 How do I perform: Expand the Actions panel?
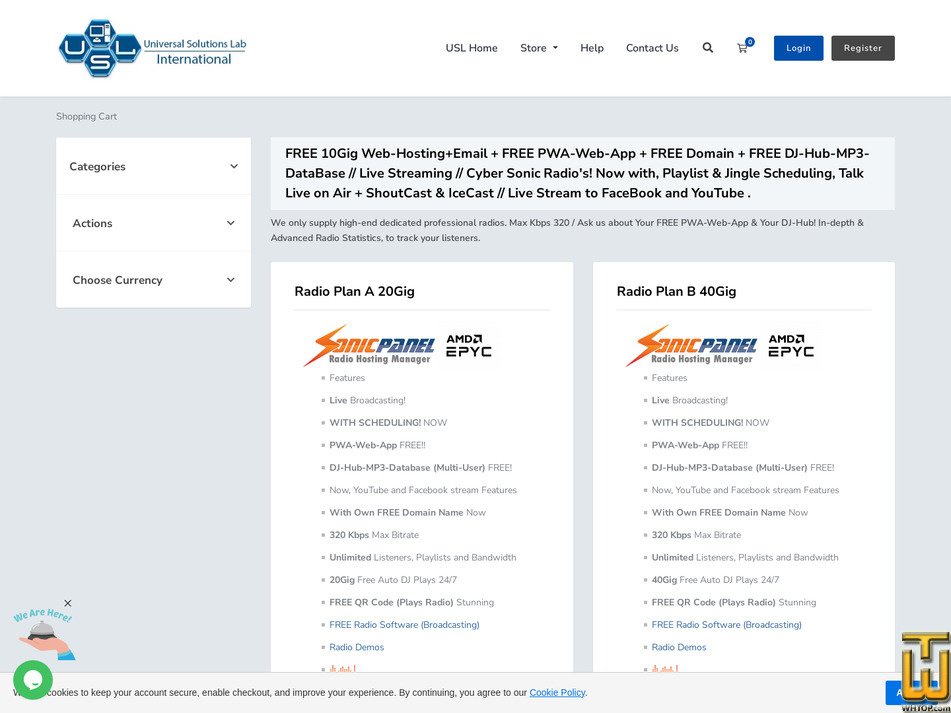point(153,223)
